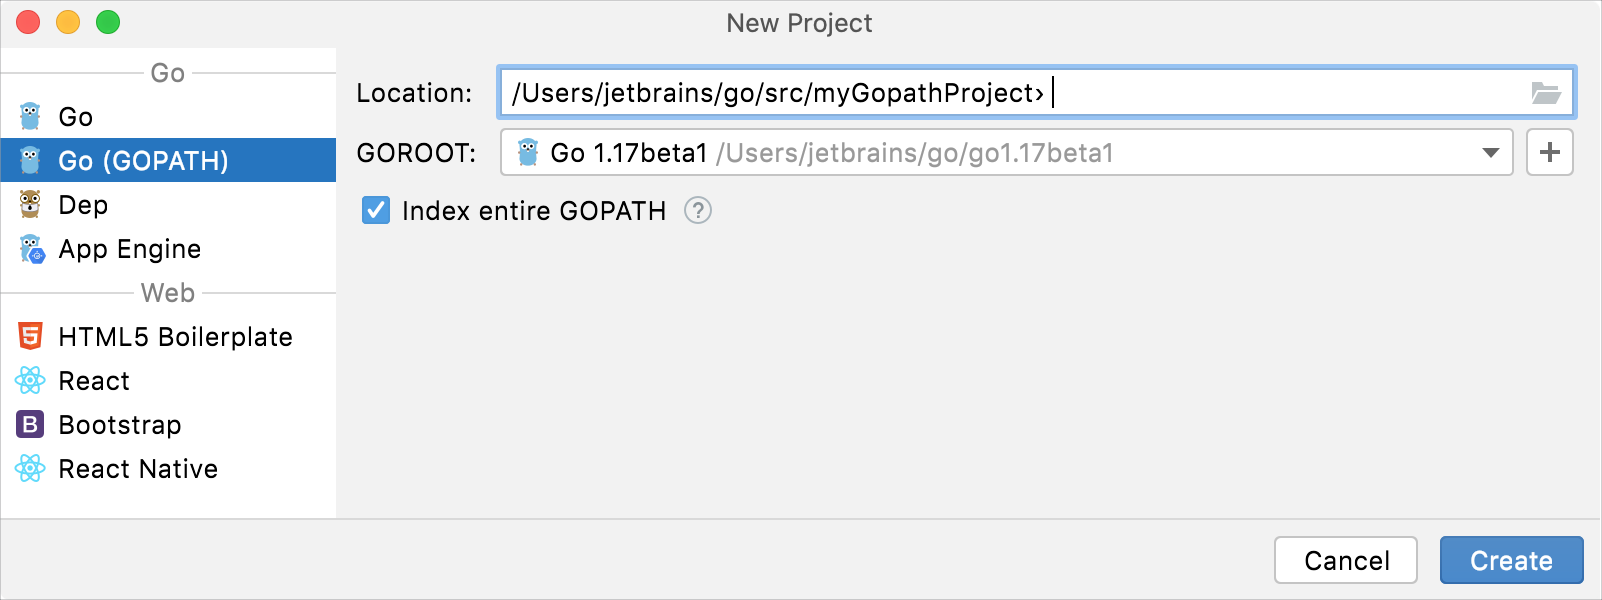Close the New Project window
The width and height of the screenshot is (1602, 600).
[28, 22]
